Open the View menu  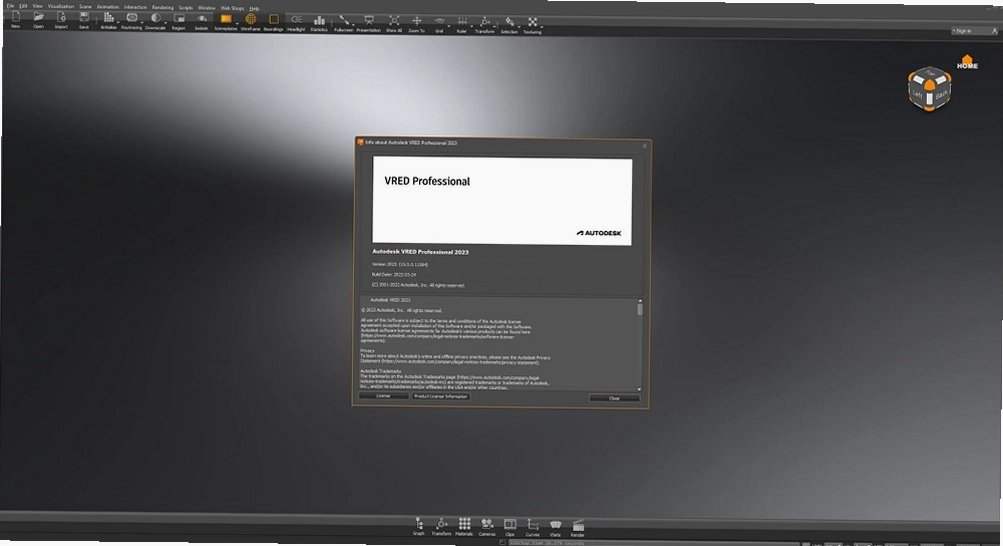[x=38, y=6]
